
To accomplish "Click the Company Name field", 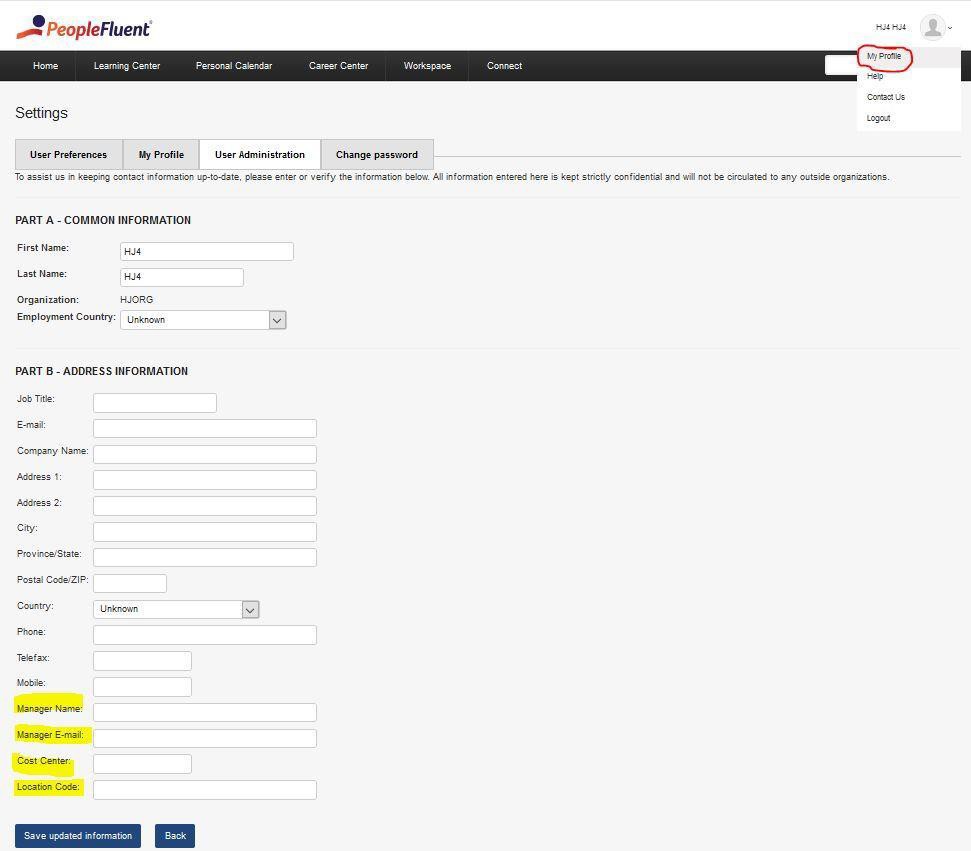I will click(x=205, y=454).
